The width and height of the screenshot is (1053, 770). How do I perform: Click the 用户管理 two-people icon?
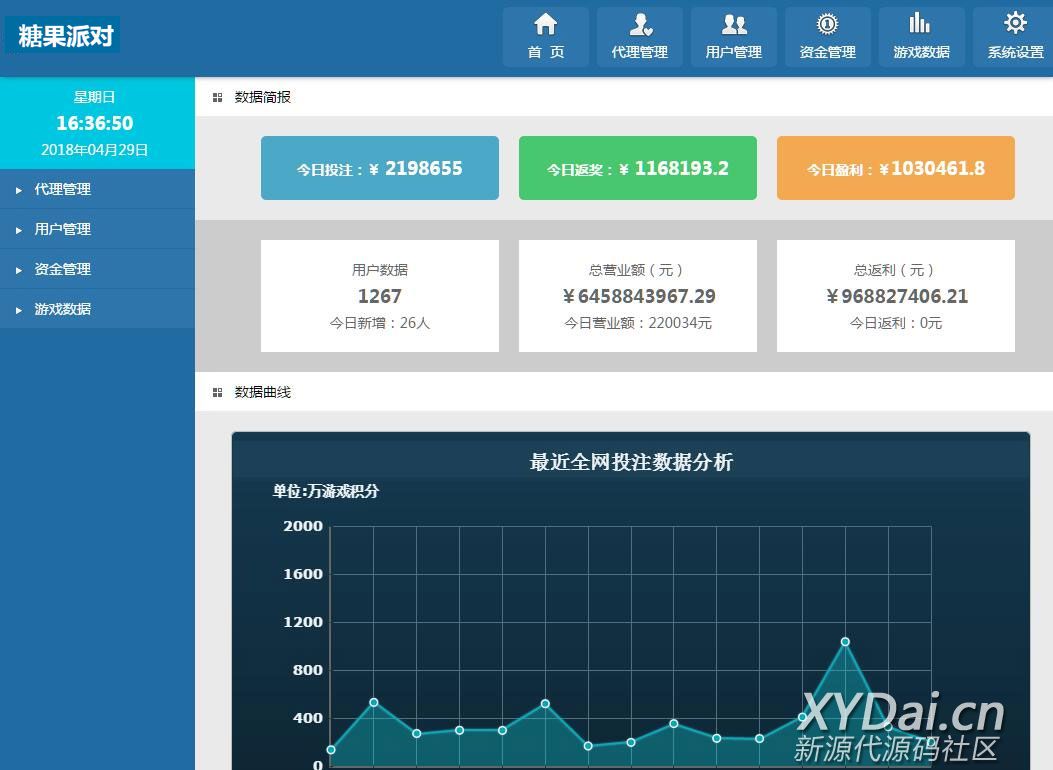coord(734,25)
